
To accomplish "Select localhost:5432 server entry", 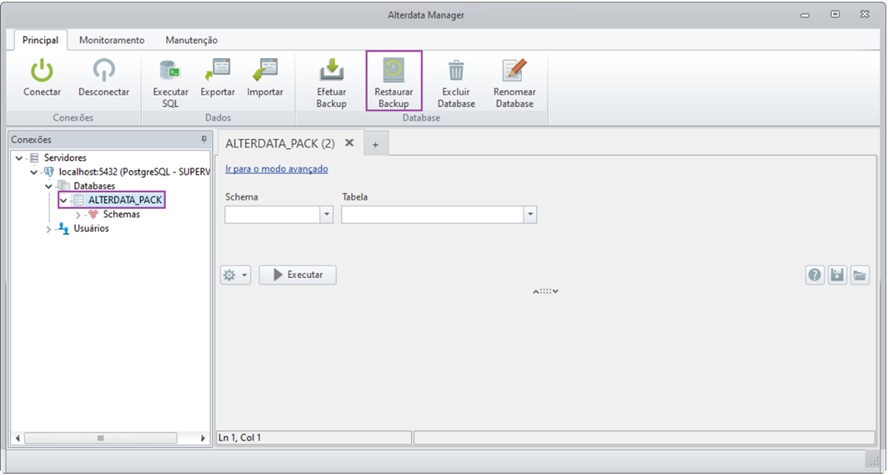I will coord(135,172).
